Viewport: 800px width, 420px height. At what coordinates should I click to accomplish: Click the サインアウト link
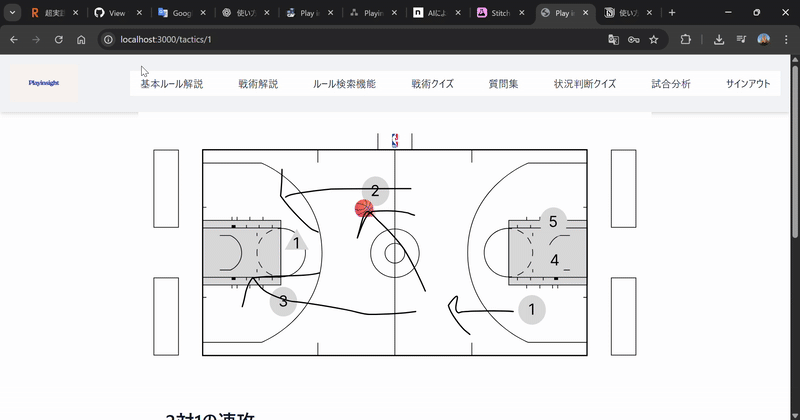point(750,84)
